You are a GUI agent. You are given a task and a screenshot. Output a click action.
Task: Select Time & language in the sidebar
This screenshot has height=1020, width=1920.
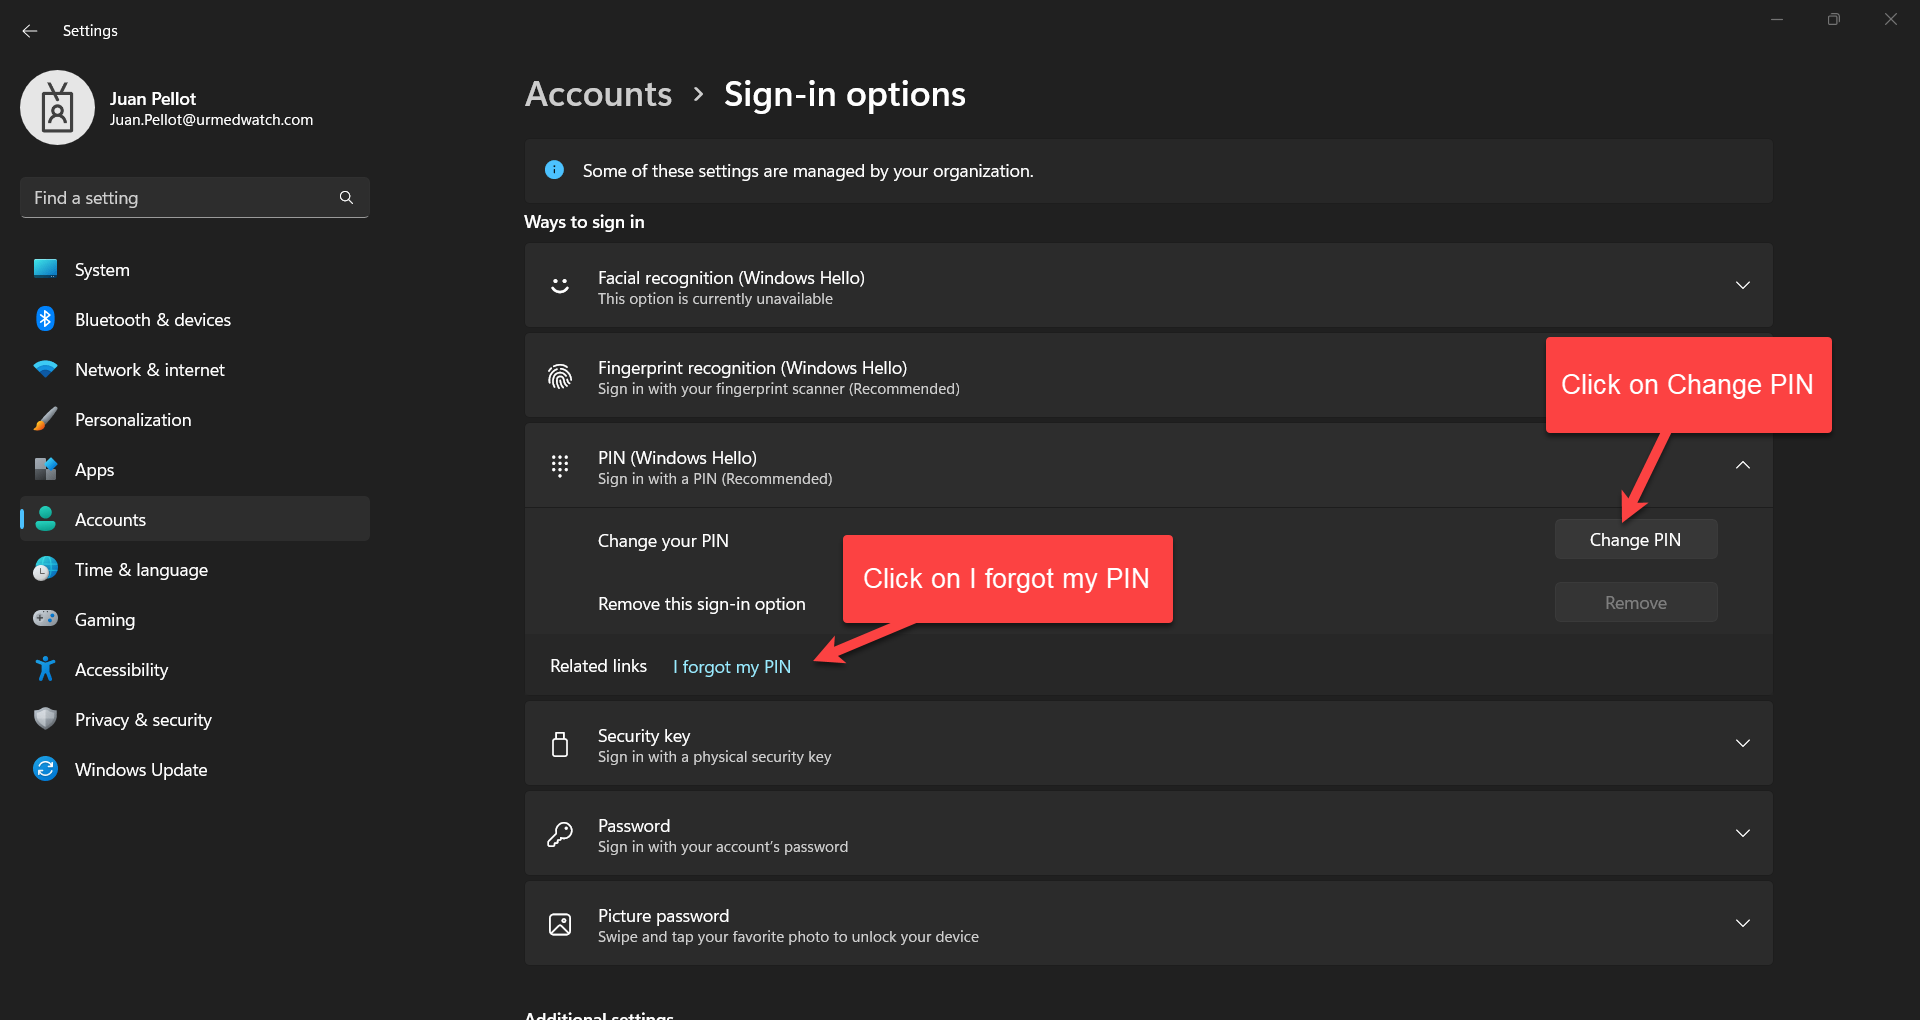[141, 570]
